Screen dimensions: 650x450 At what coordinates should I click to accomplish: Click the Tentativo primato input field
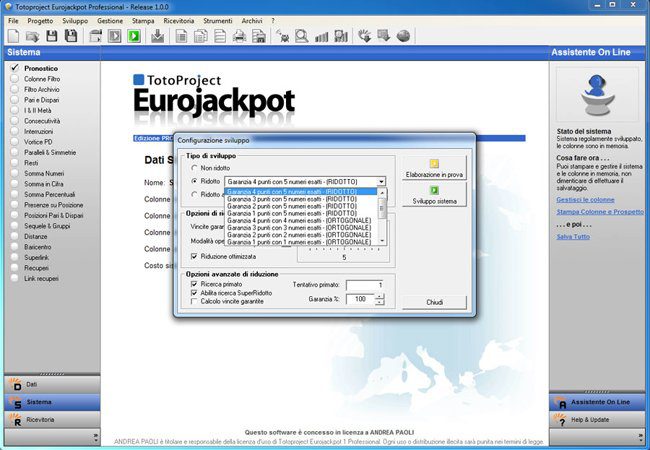click(364, 285)
